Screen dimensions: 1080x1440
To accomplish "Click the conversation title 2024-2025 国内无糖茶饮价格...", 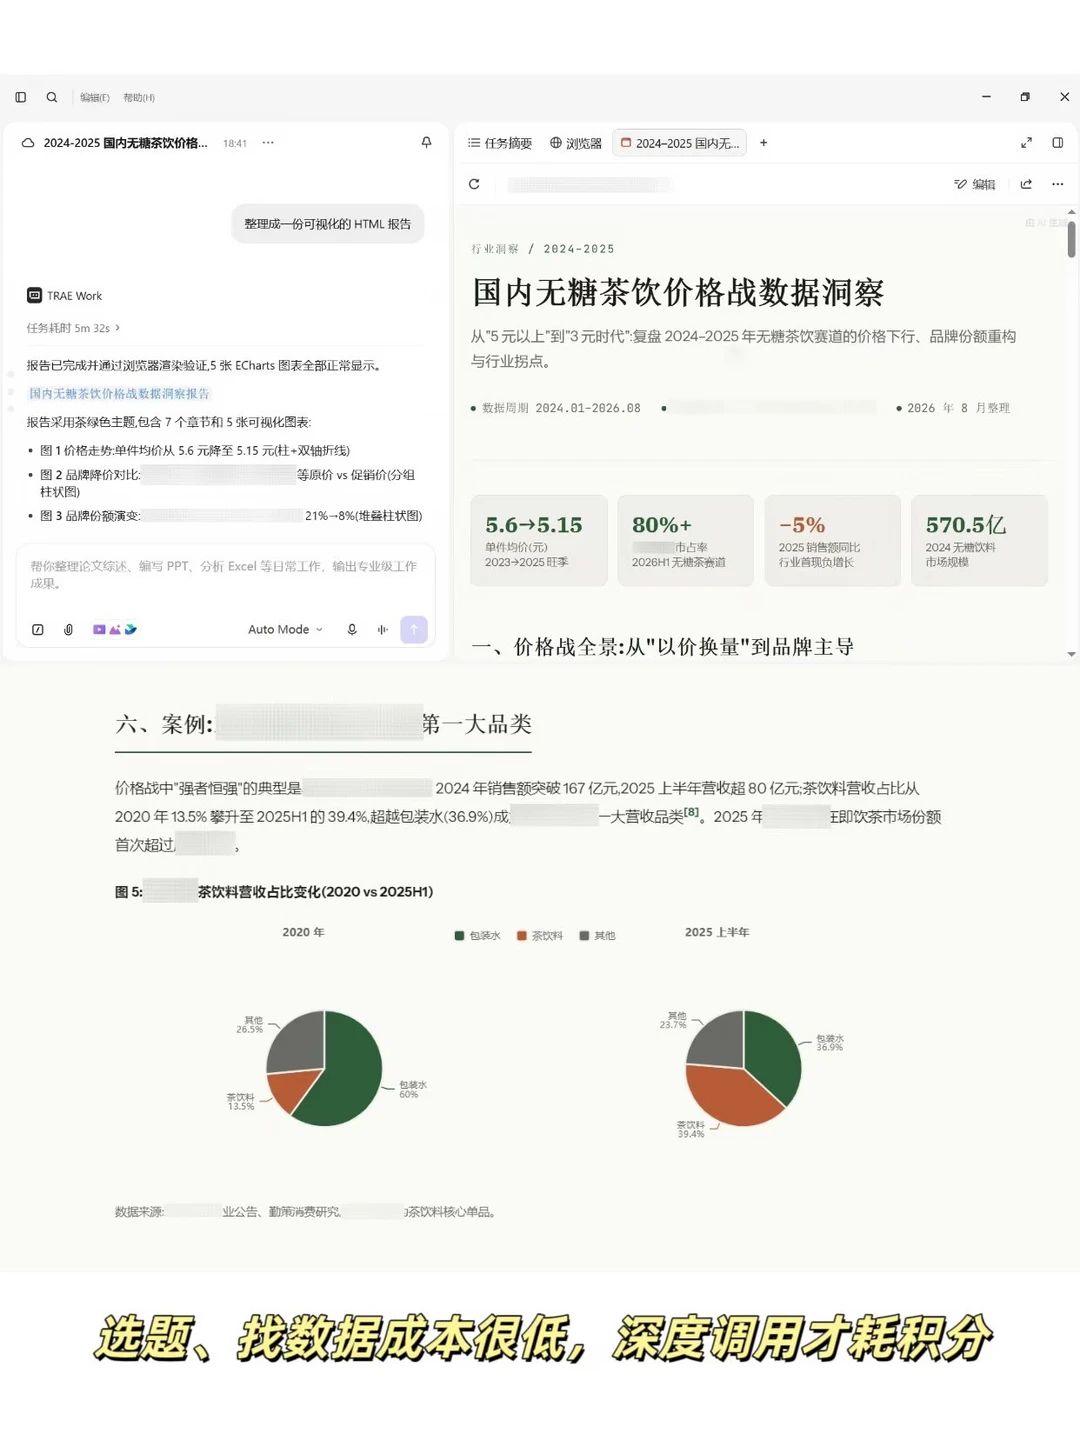I will point(125,143).
